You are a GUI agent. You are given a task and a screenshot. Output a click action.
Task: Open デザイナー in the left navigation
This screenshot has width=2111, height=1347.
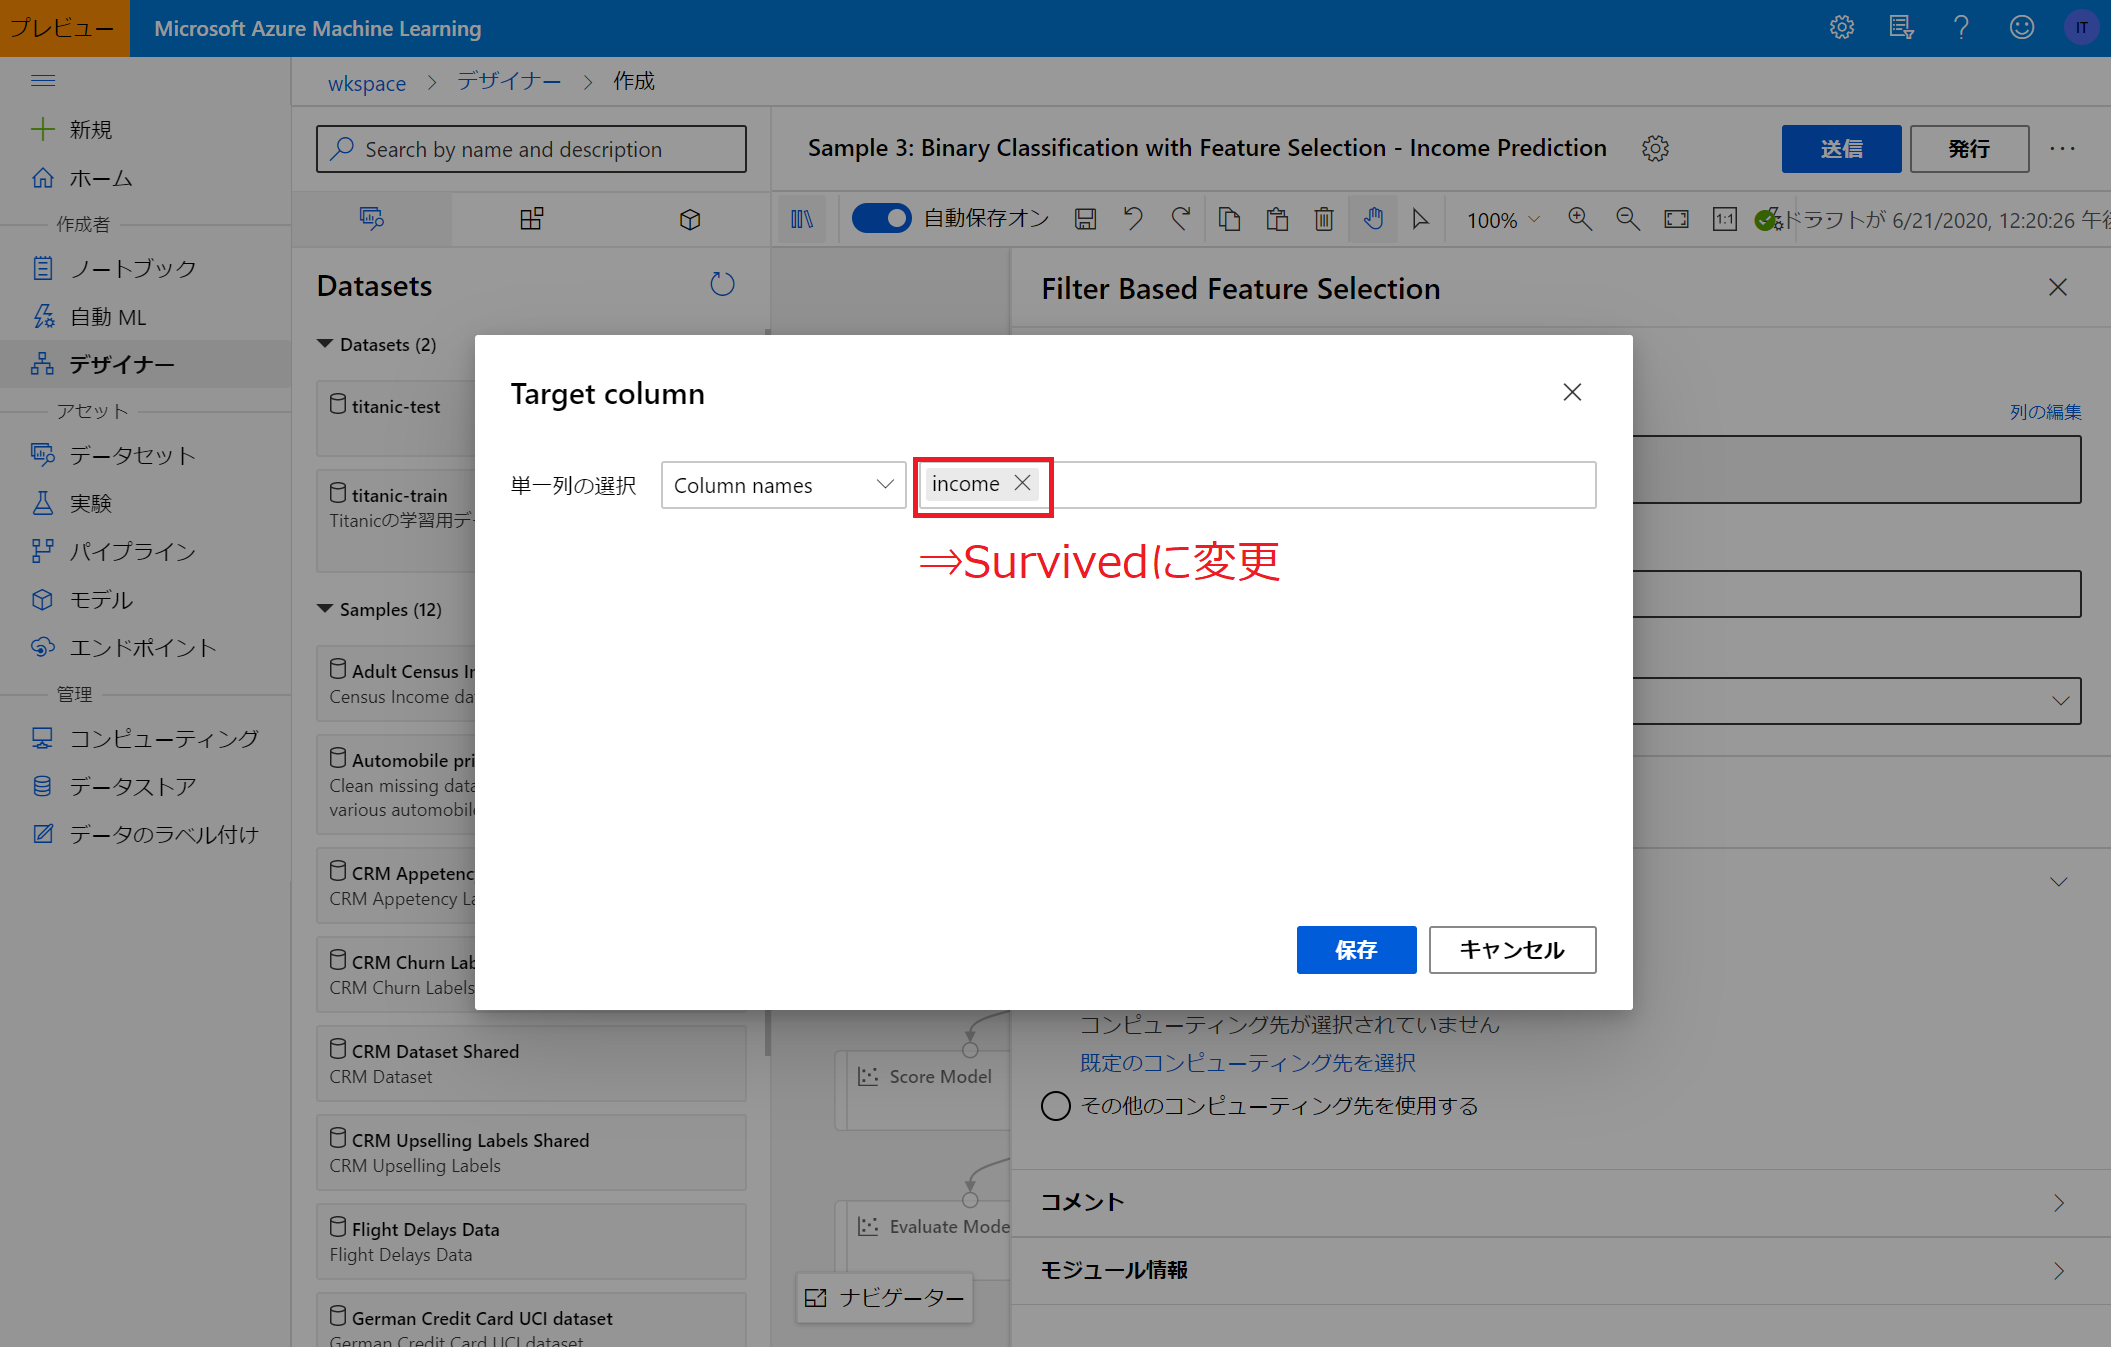[x=121, y=364]
